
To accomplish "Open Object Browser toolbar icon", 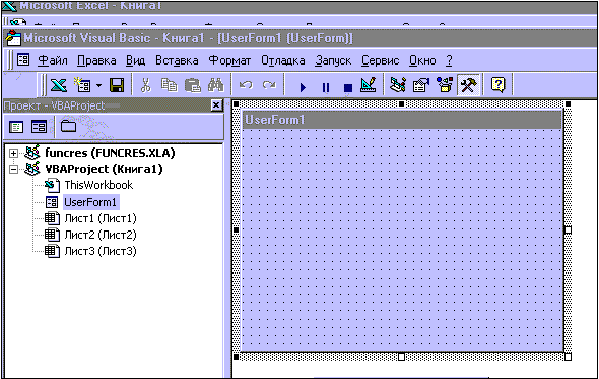I will [x=445, y=85].
